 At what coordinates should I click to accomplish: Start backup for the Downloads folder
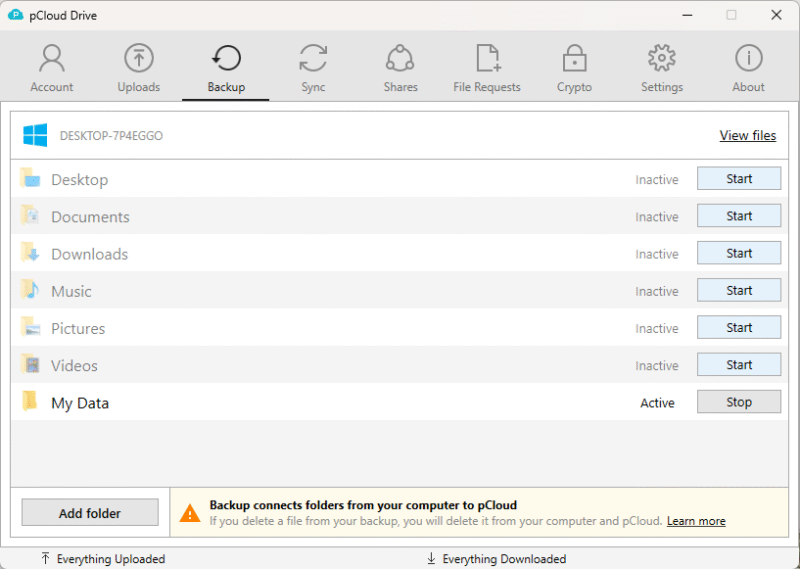coord(739,253)
